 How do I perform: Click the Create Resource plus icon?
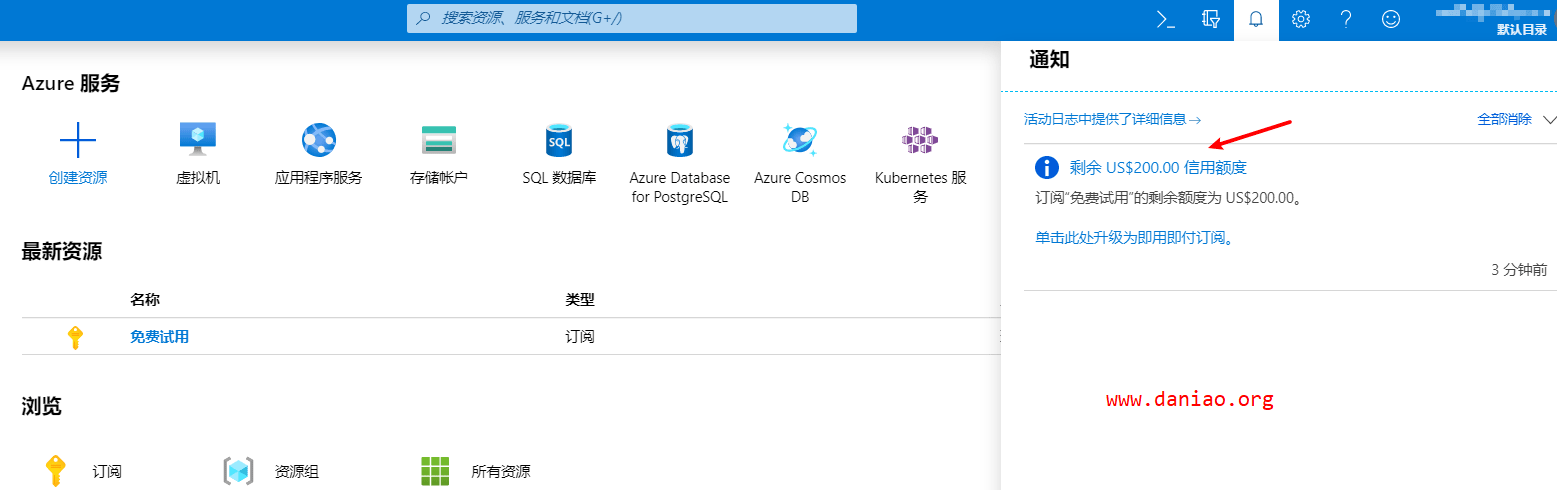point(78,141)
